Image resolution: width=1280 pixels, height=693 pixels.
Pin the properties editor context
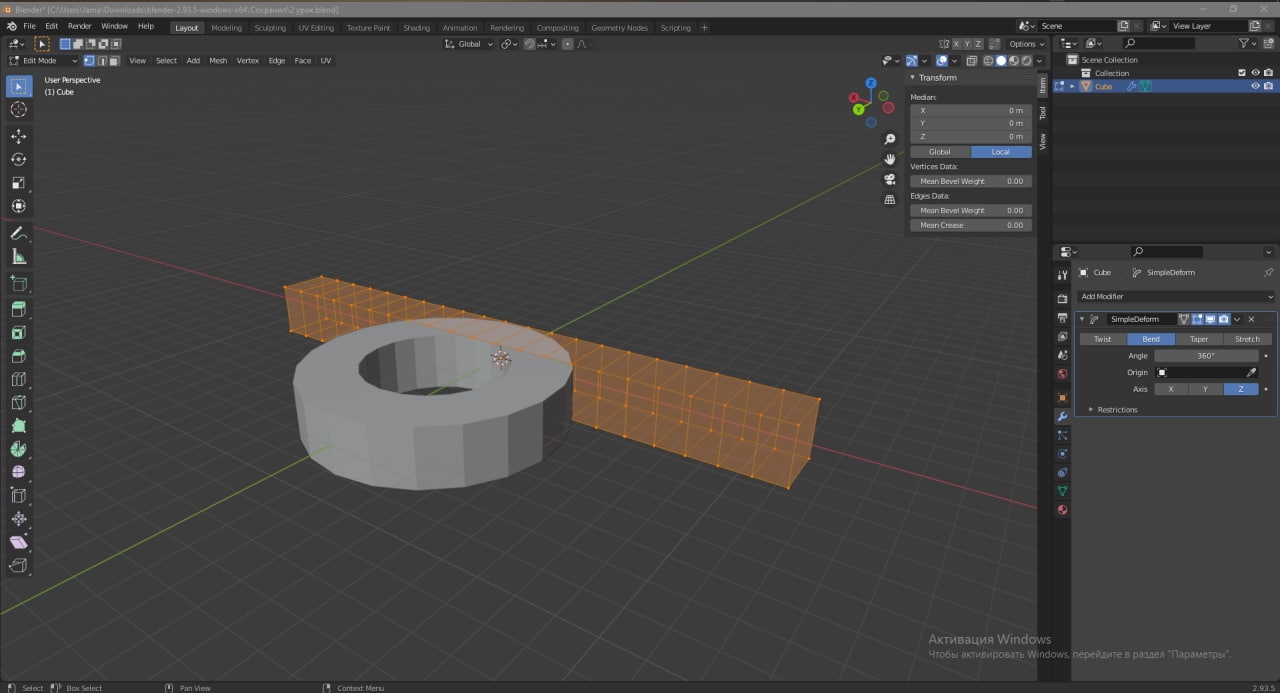pos(1268,272)
